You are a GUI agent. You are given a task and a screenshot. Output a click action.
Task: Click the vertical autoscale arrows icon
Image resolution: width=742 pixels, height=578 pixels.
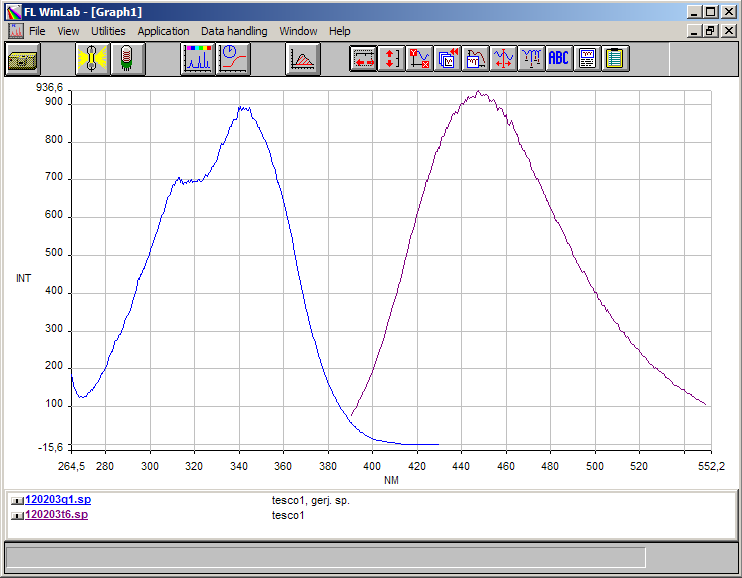[391, 59]
